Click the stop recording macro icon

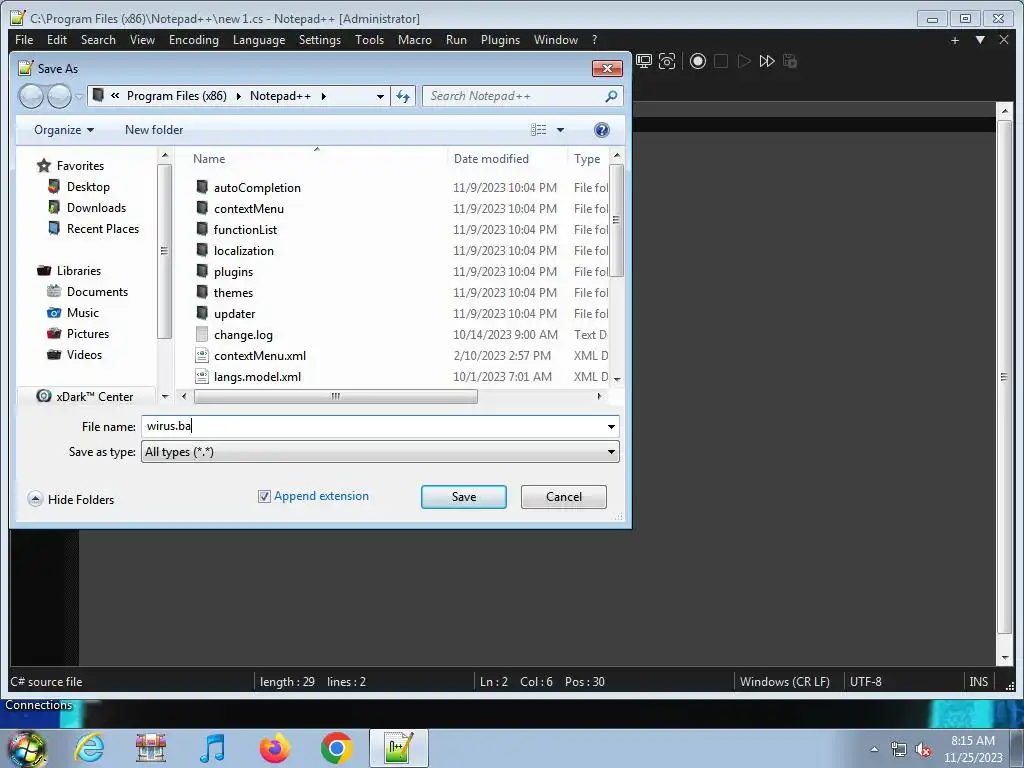(721, 61)
